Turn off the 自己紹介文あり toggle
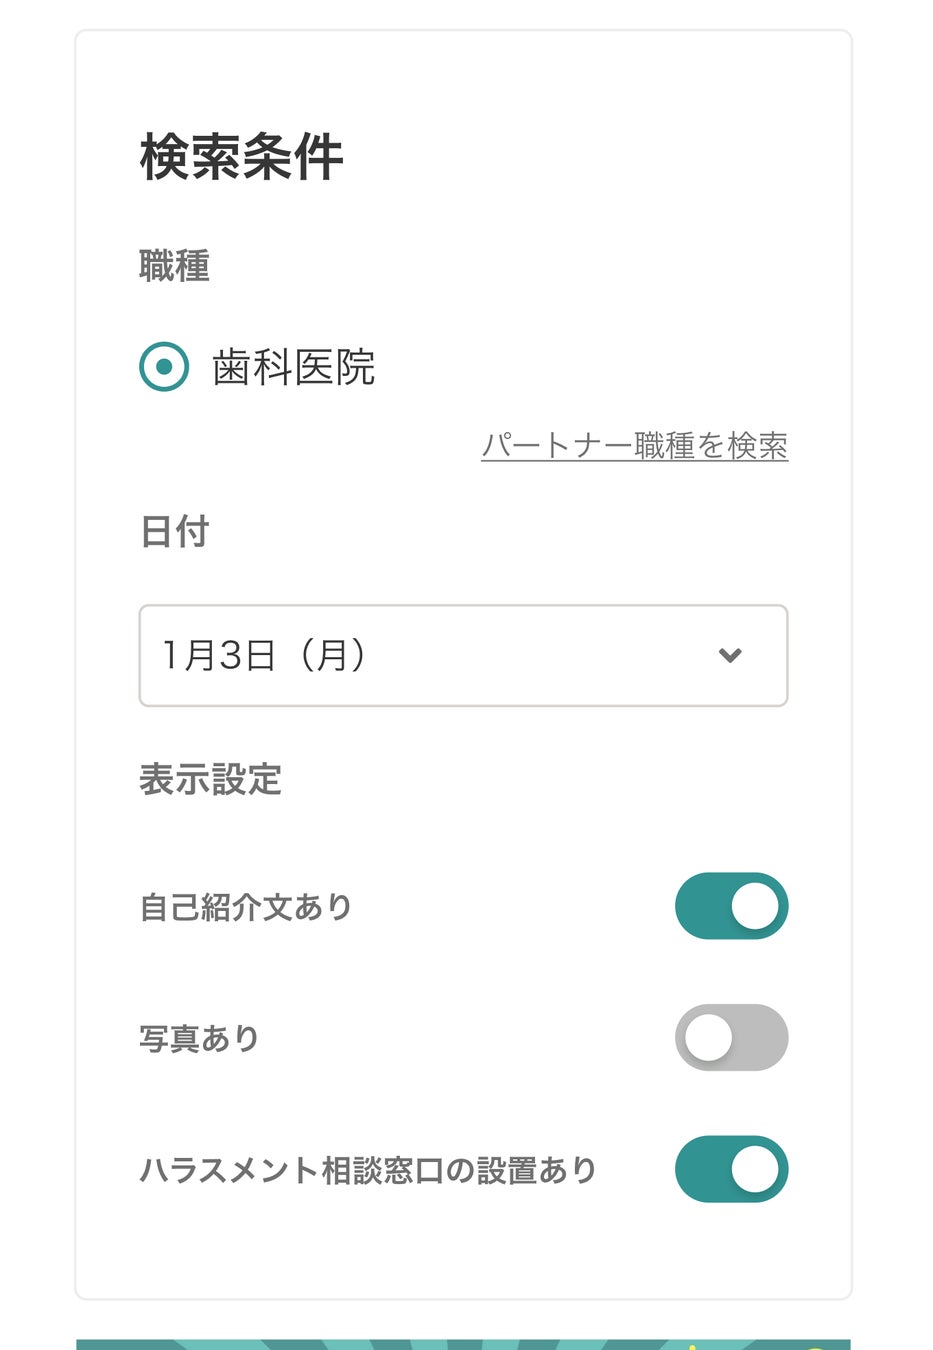Viewport: 933px width, 1350px height. (731, 906)
